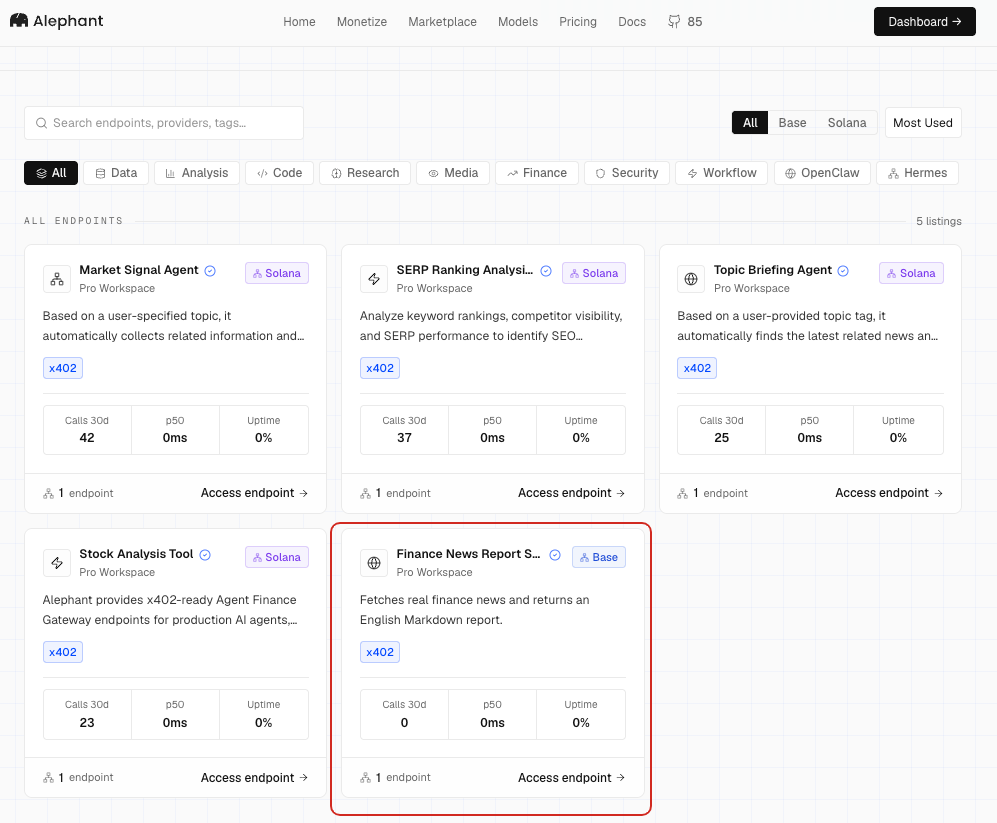
Task: Click the verified badge beside Topic Briefing Agent
Action: (x=843, y=270)
